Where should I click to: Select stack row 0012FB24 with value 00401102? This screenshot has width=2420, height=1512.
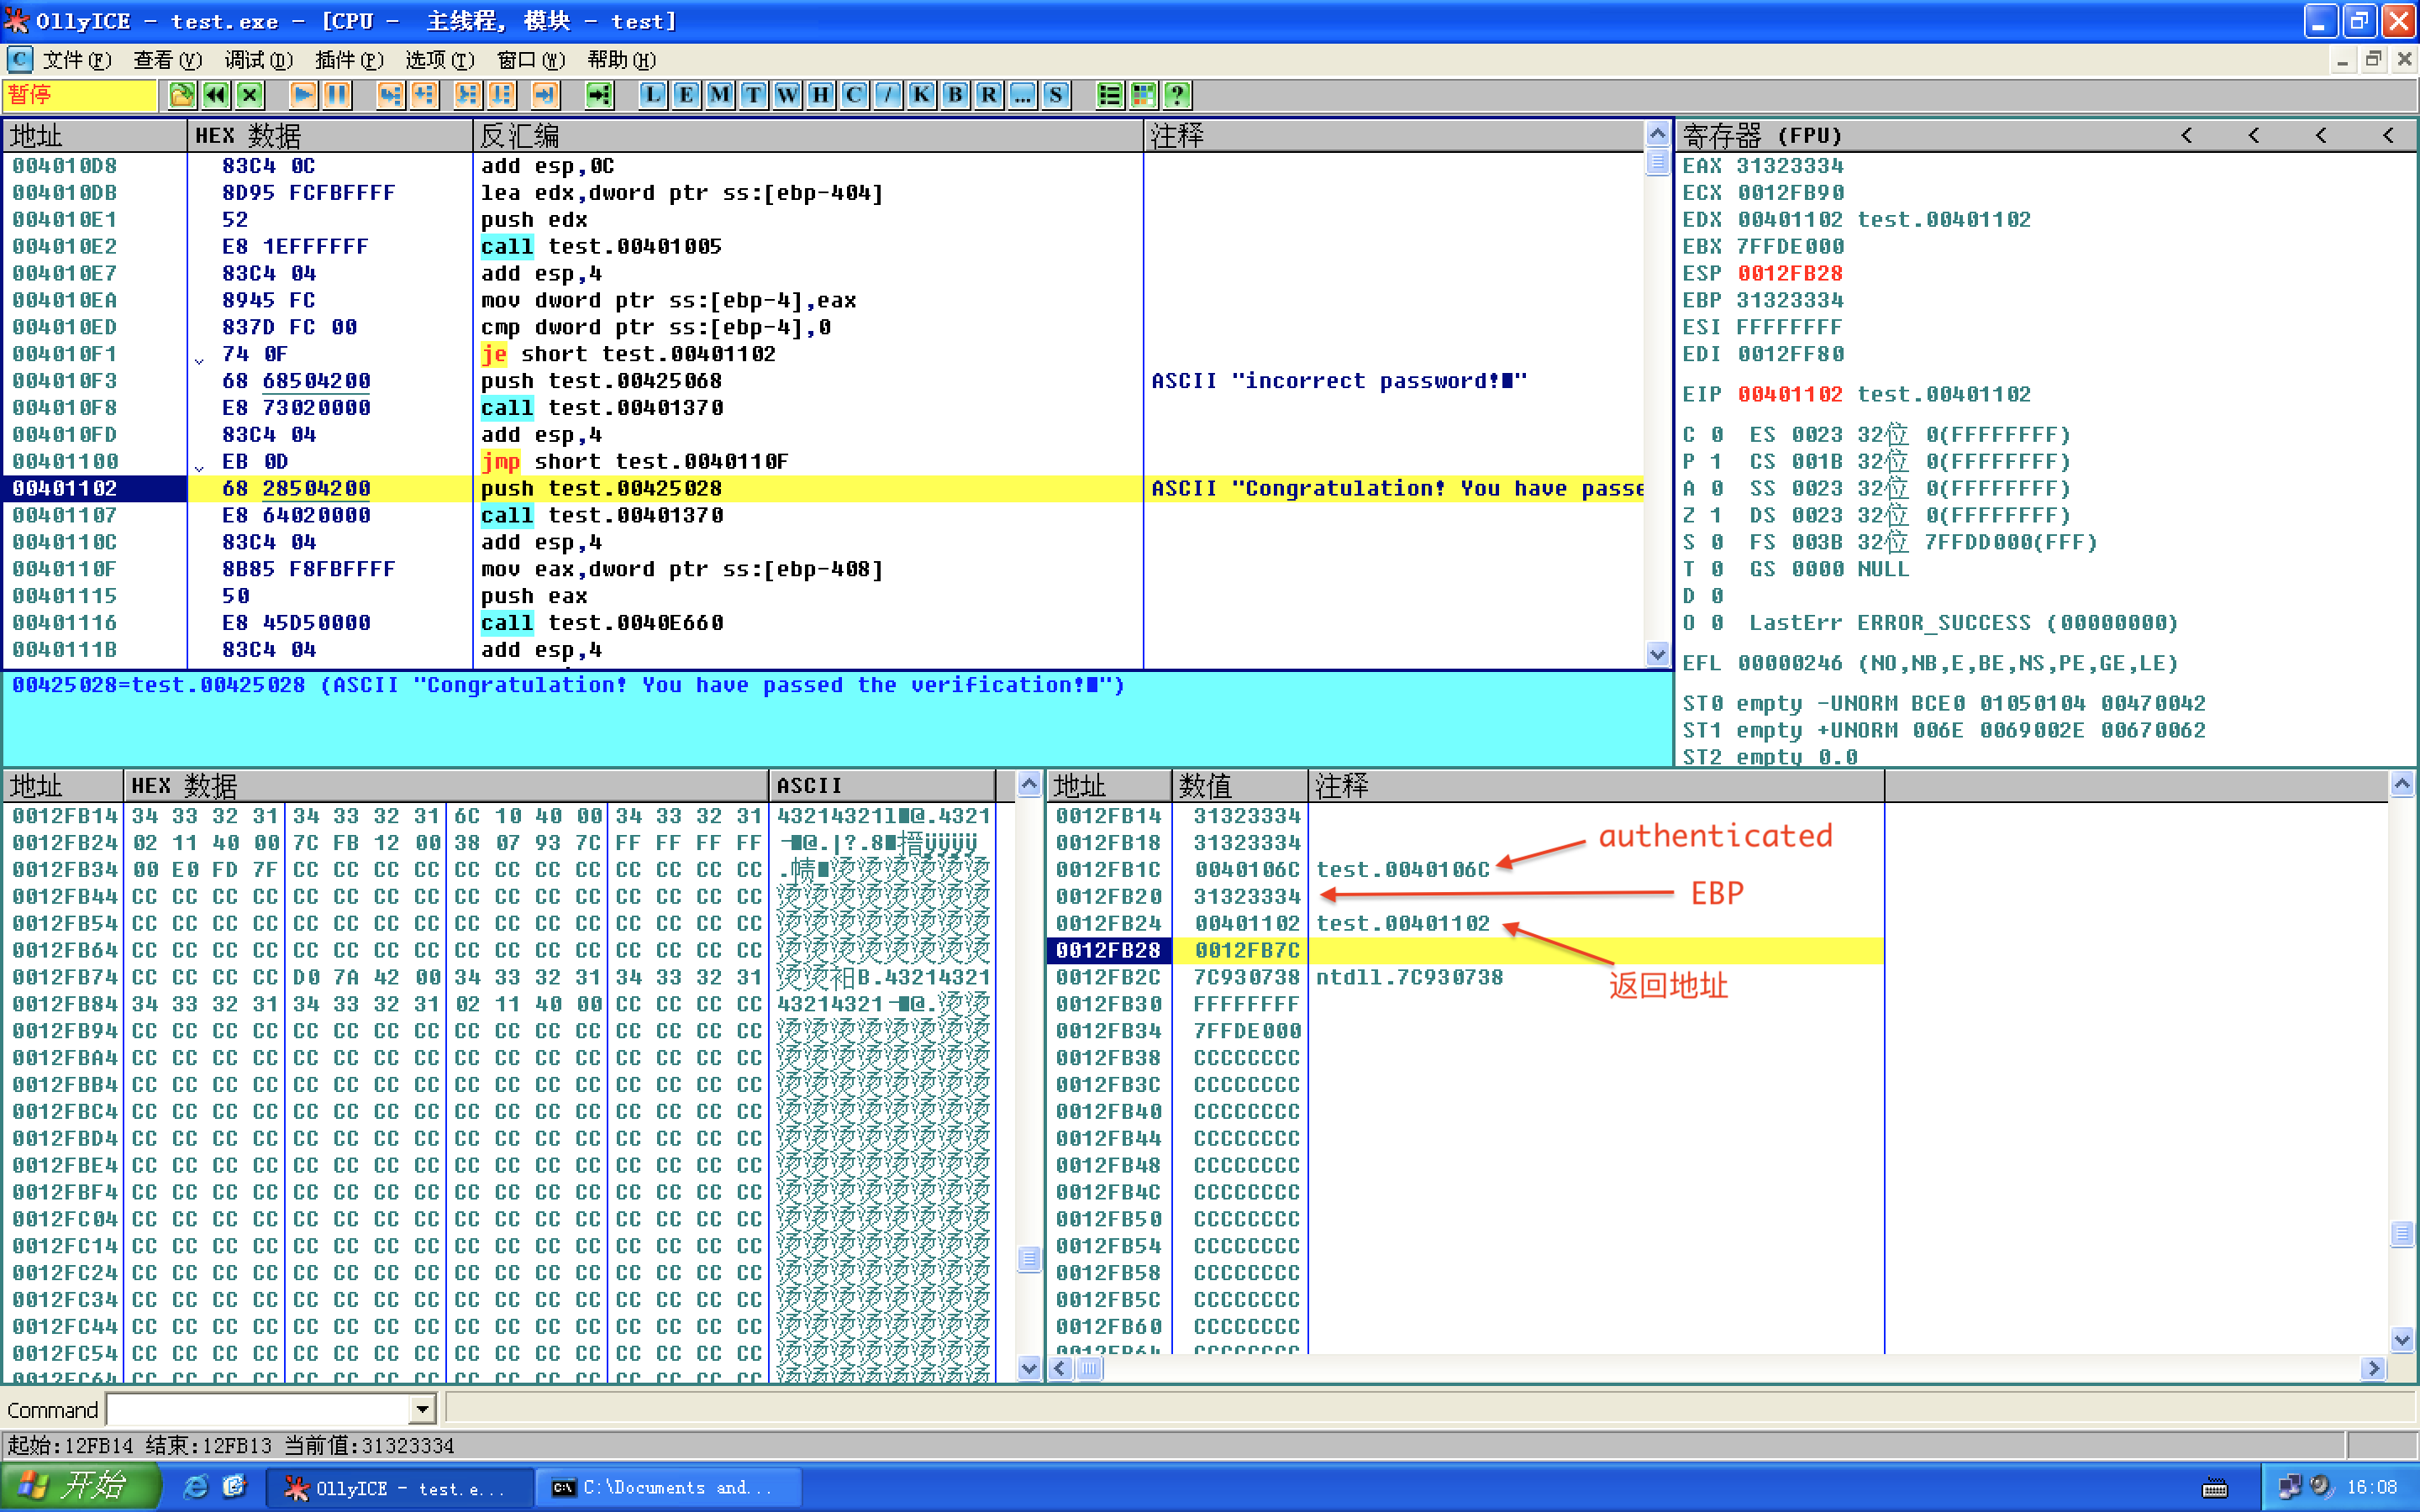tap(1465, 924)
